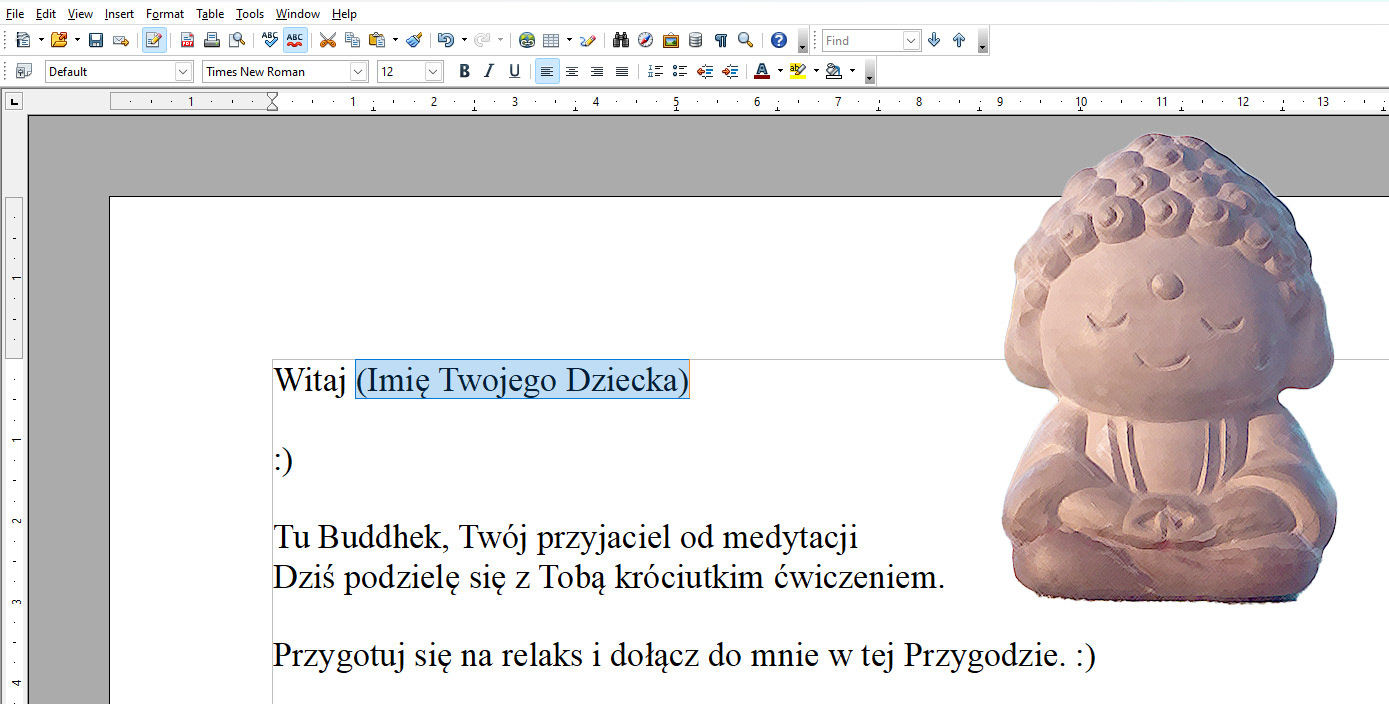This screenshot has height=704, width=1389.
Task: Toggle italic formatting
Action: 489,71
